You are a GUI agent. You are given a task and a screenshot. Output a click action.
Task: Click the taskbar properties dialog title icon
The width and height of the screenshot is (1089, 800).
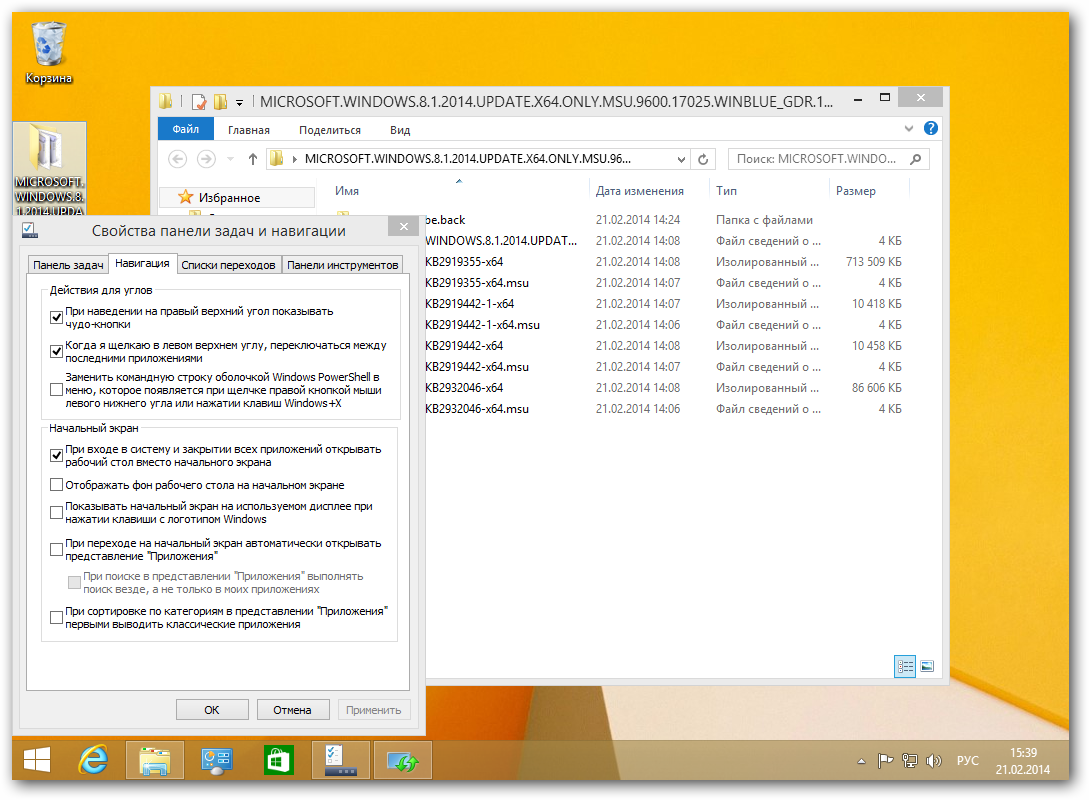pyautogui.click(x=30, y=230)
